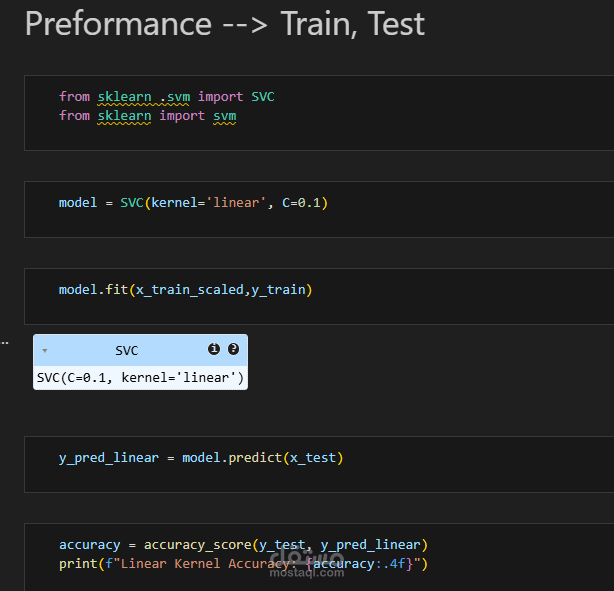Collapse the SVC estimator arrow

point(45,351)
